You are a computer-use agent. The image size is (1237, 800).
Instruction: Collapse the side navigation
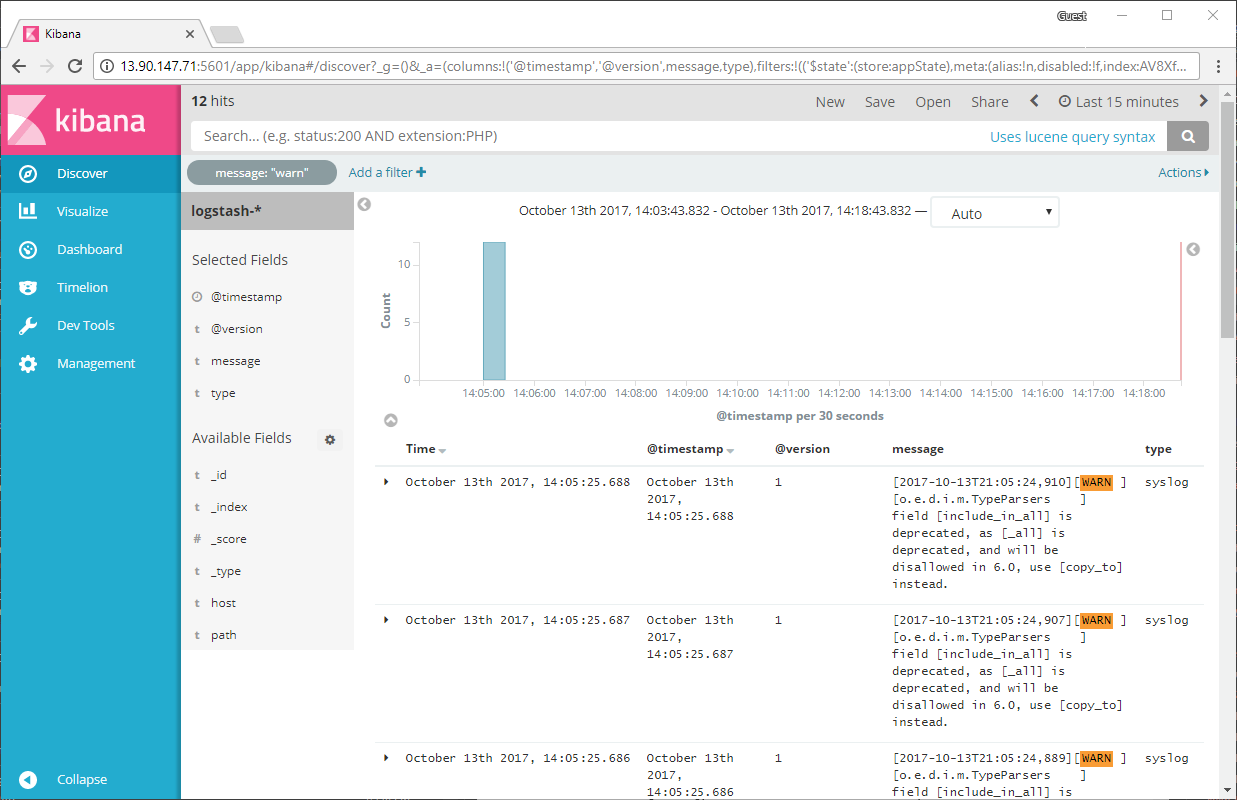pyautogui.click(x=91, y=779)
